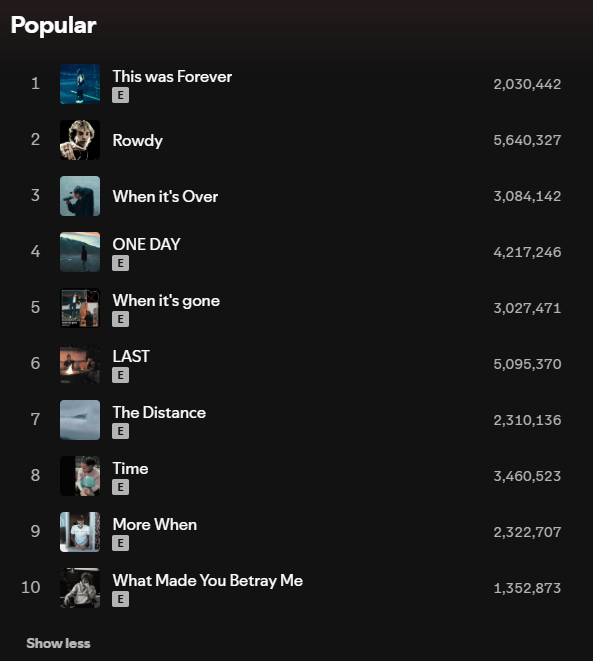Screen dimensions: 593x661
Task: Click the Time track cover art
Action: pyautogui.click(x=80, y=476)
